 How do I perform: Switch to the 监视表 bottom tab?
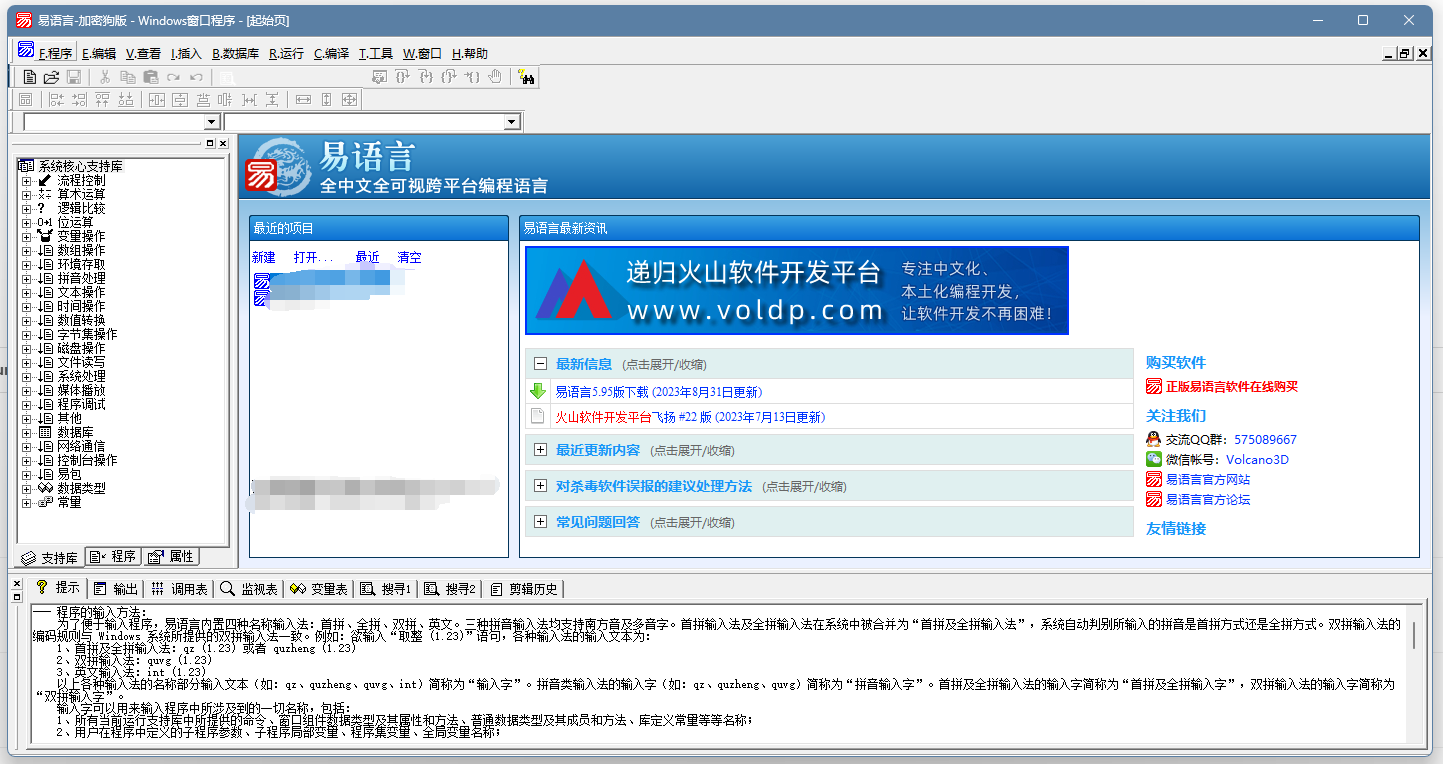250,588
